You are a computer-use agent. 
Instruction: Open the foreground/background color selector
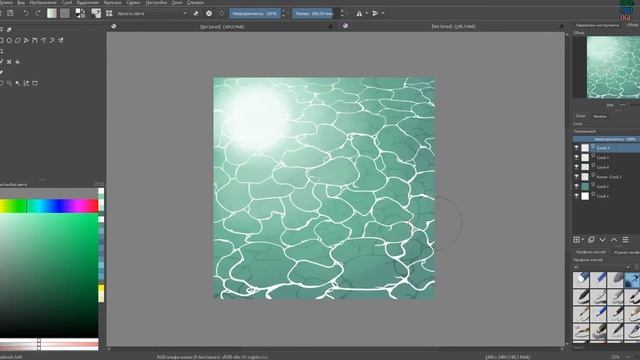(80, 13)
